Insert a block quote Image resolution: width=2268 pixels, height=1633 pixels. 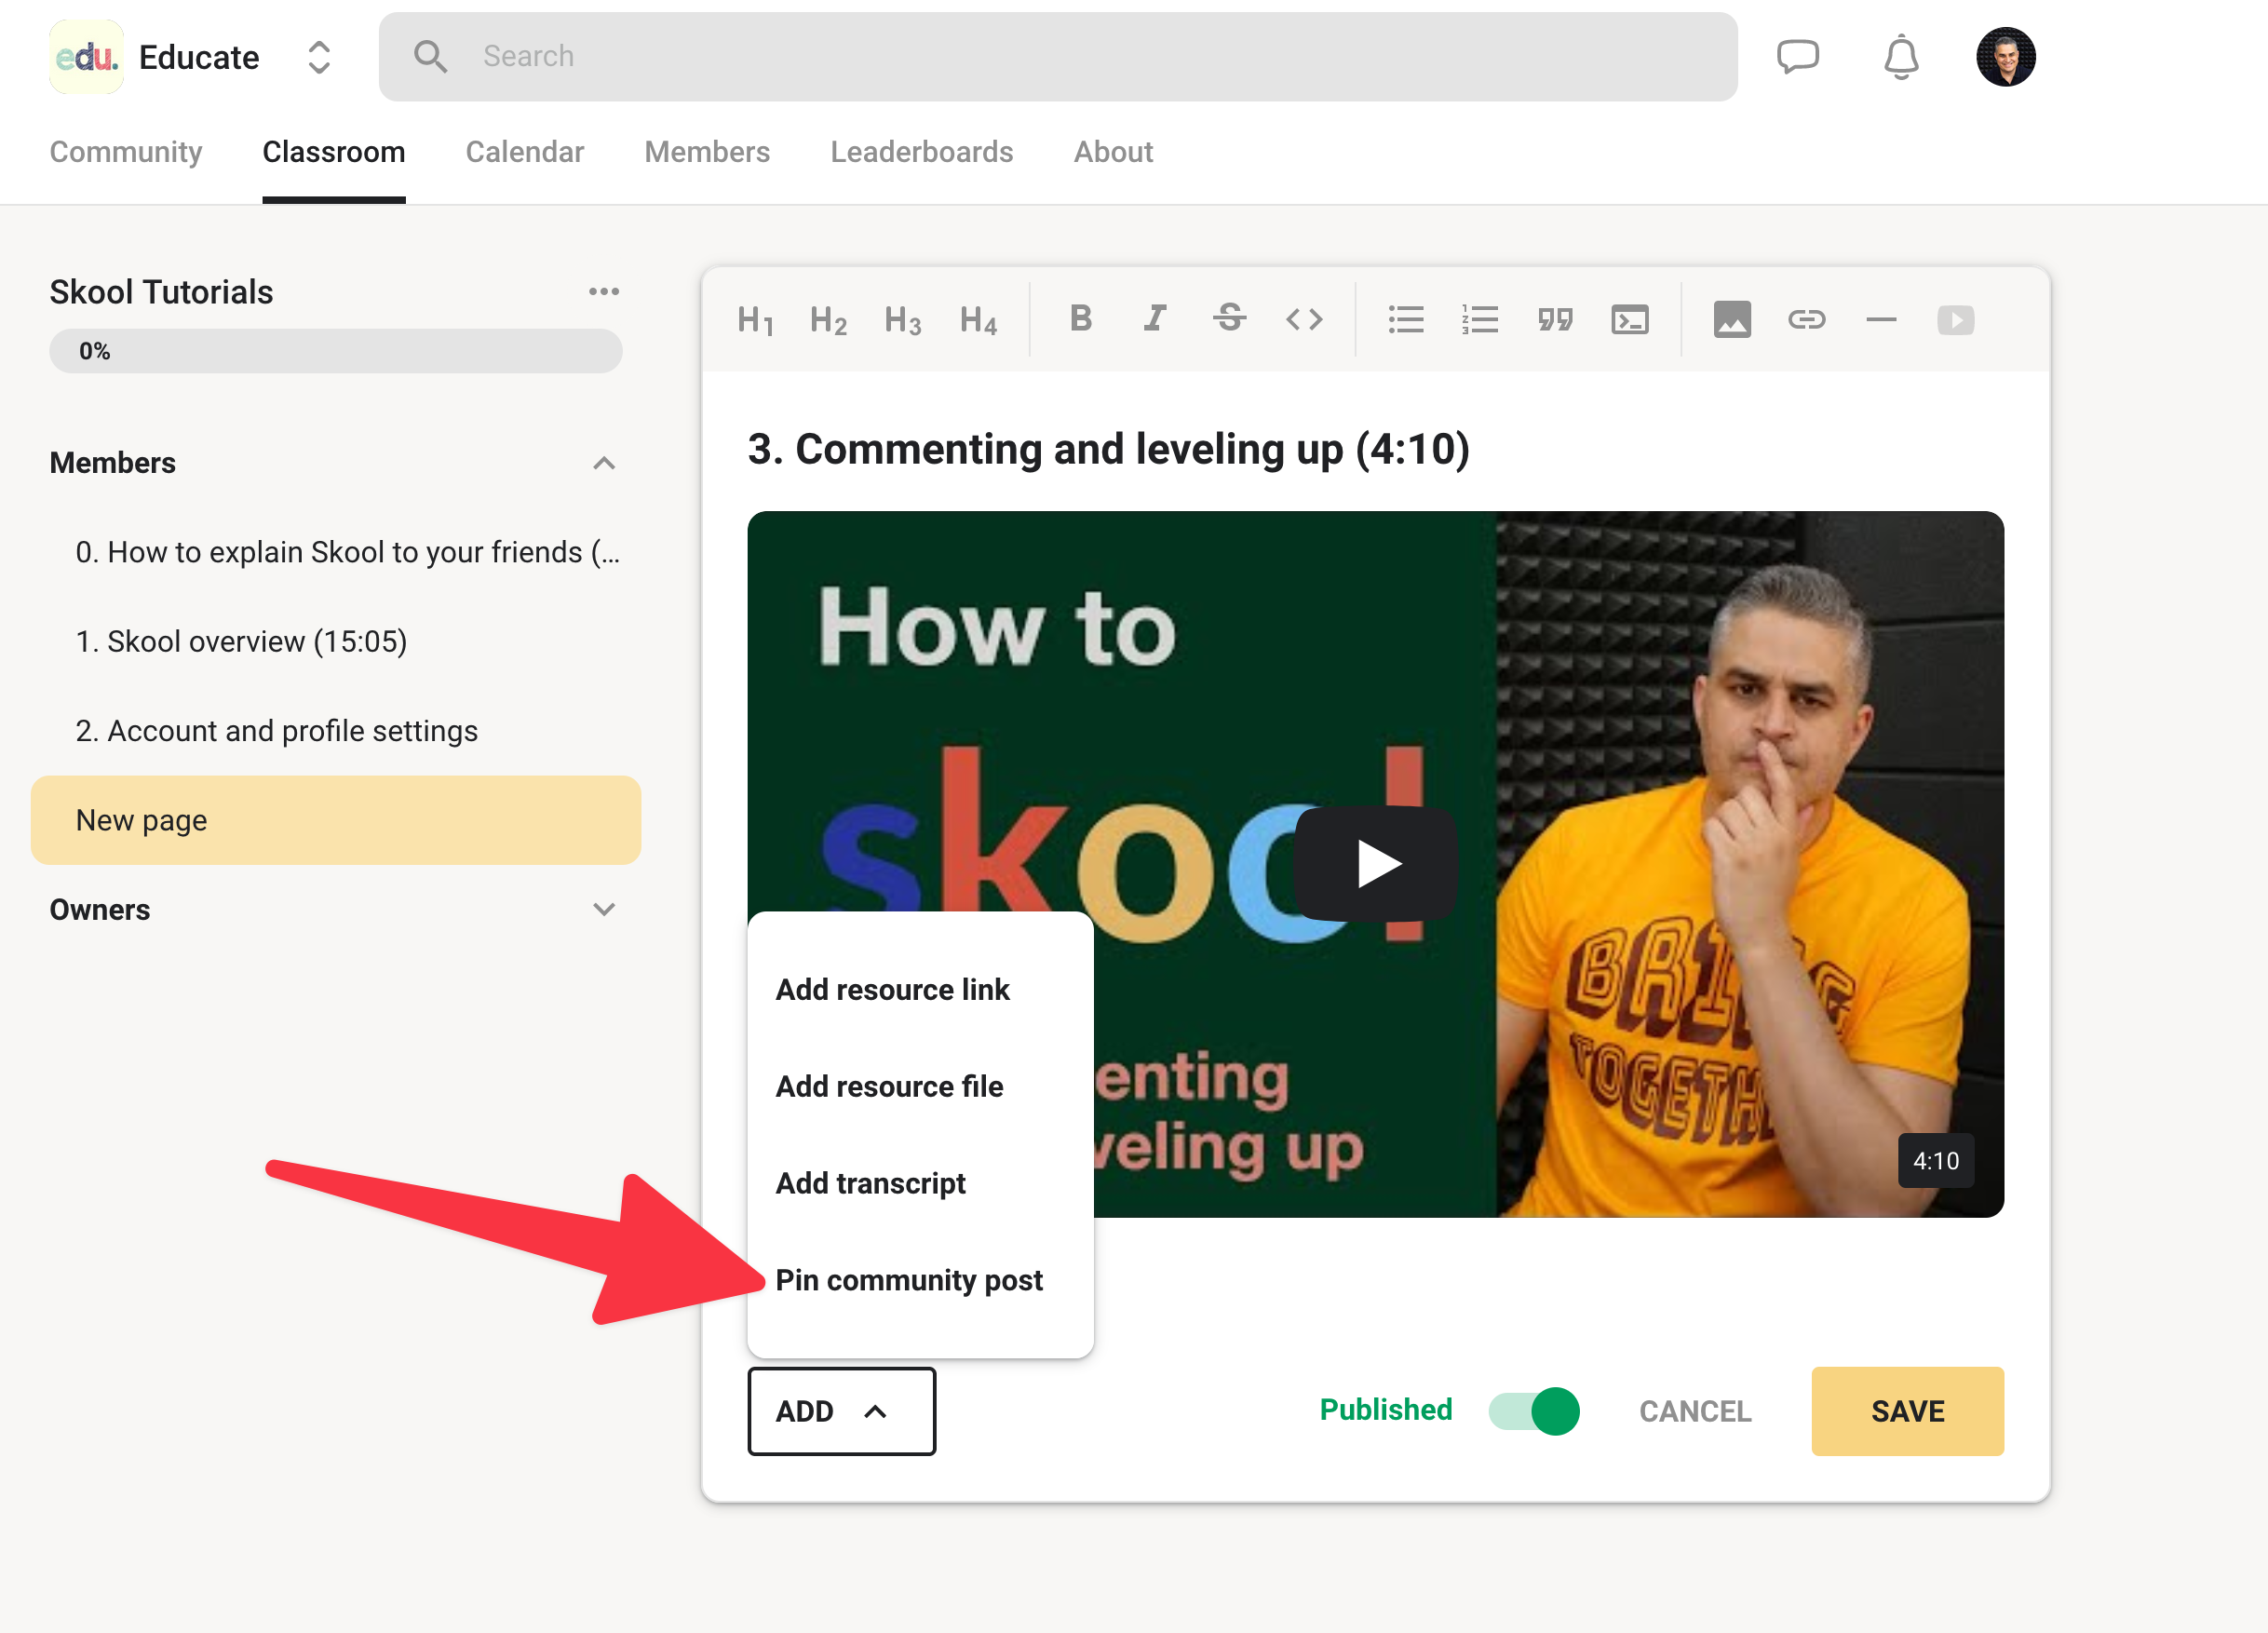pyautogui.click(x=1555, y=319)
